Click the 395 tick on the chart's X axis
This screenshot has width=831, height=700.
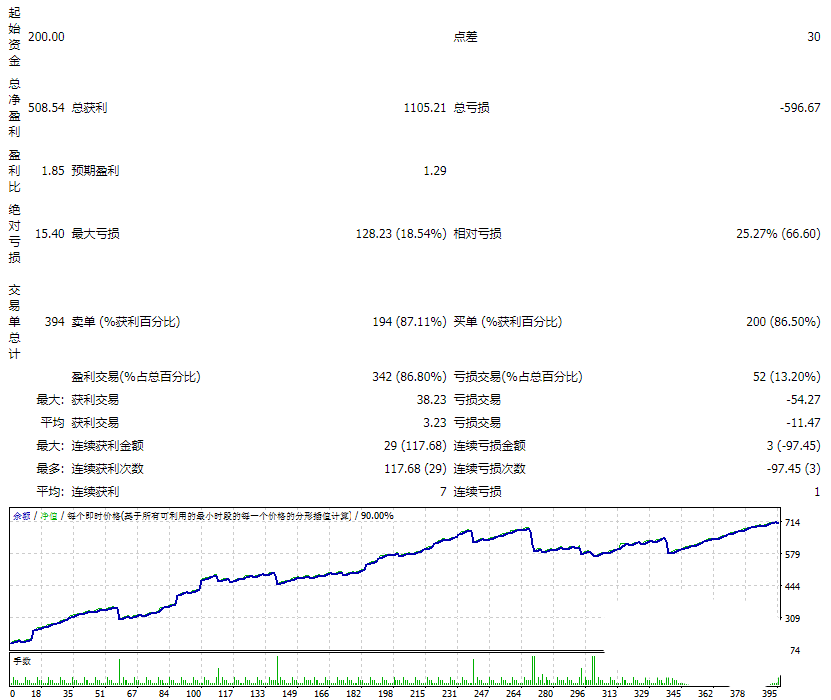pyautogui.click(x=769, y=692)
